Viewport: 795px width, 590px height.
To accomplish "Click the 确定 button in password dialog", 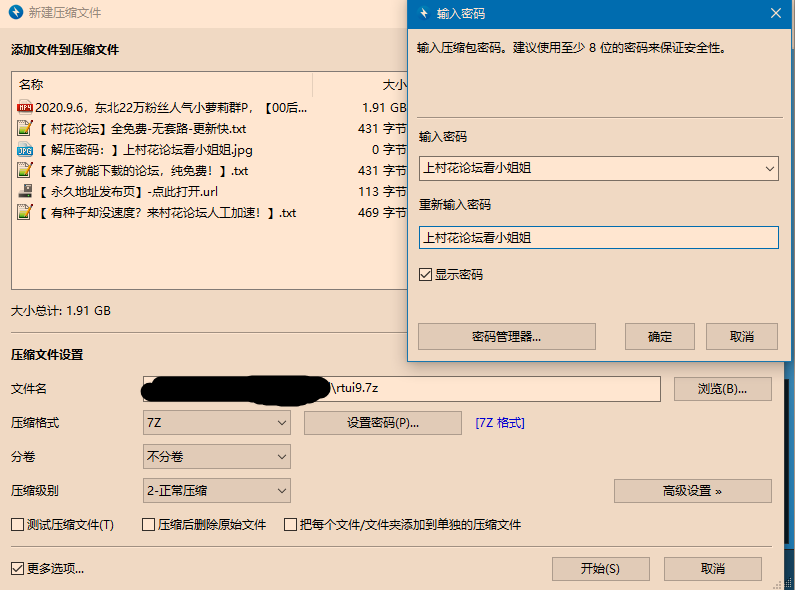I will [660, 336].
